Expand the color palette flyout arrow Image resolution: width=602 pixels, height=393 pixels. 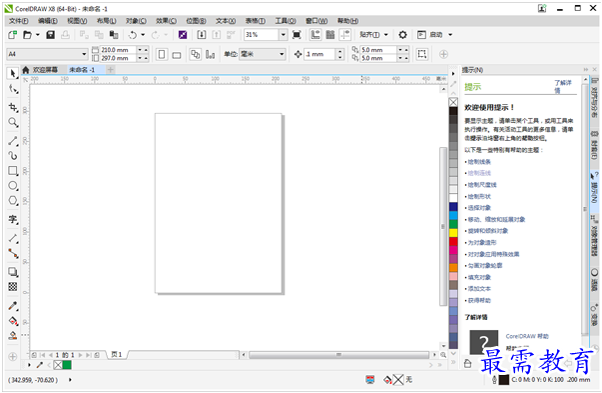(453, 74)
